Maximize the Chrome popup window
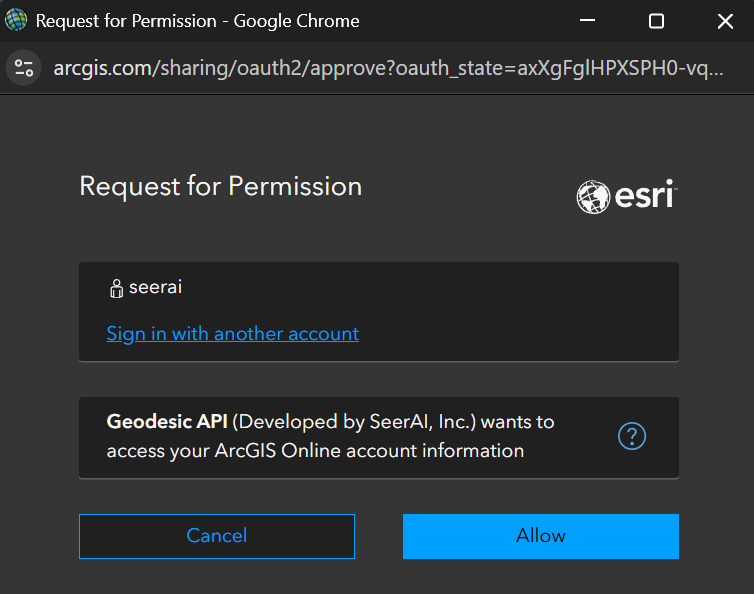The image size is (754, 594). point(656,21)
